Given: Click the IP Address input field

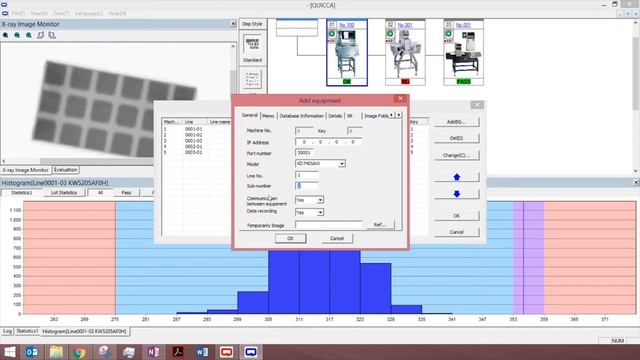Looking at the screenshot, I should click(329, 142).
